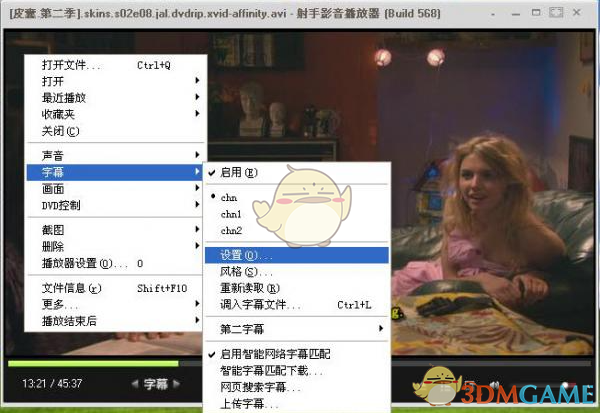Click the small dot button in title bar
605x413 pixels.
click(x=493, y=15)
